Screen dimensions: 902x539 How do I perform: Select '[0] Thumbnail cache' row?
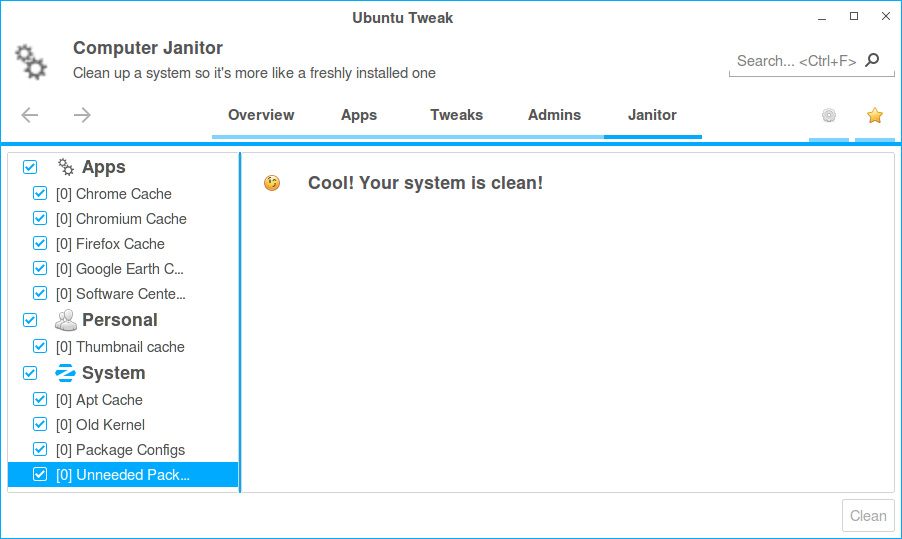tap(123, 347)
